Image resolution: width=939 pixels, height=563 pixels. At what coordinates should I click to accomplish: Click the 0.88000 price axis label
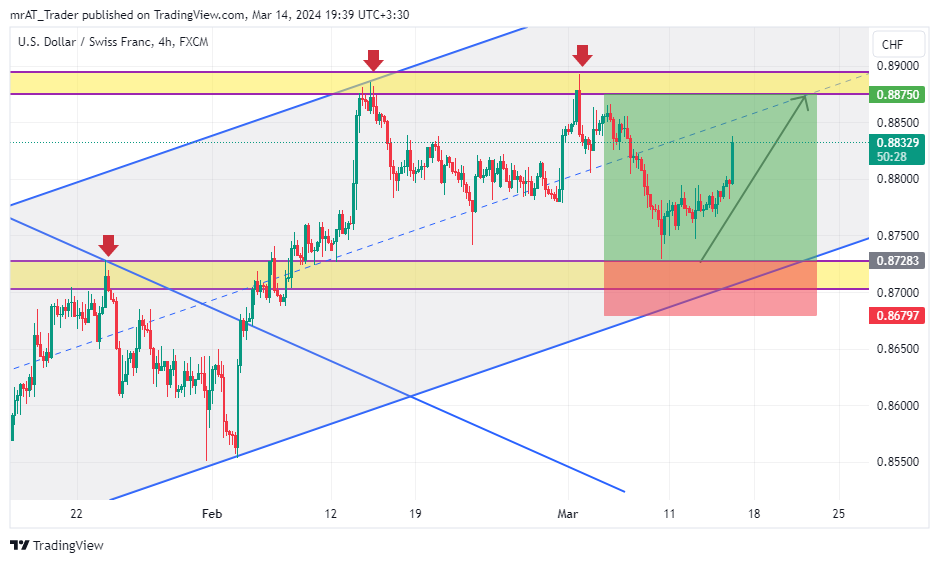coord(898,179)
